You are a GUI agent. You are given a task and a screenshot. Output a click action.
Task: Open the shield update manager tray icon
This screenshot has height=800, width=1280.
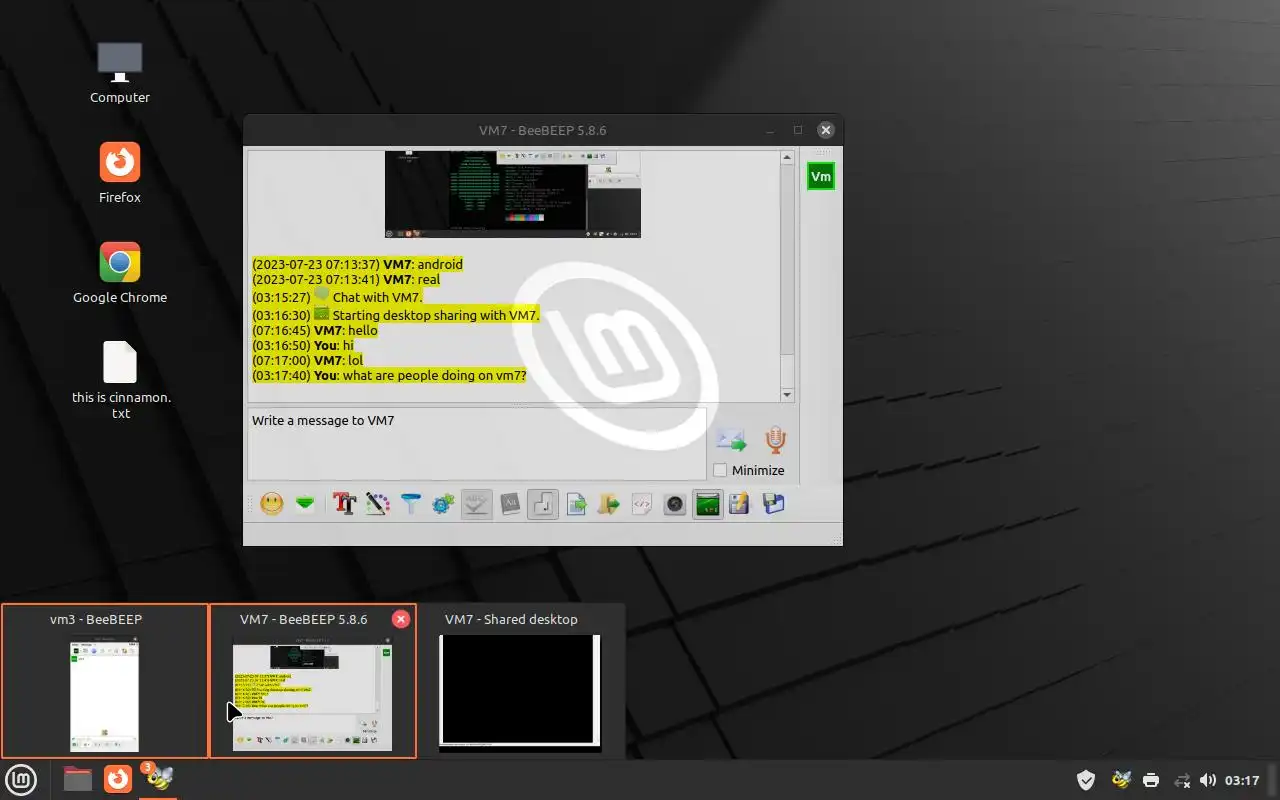click(1086, 780)
